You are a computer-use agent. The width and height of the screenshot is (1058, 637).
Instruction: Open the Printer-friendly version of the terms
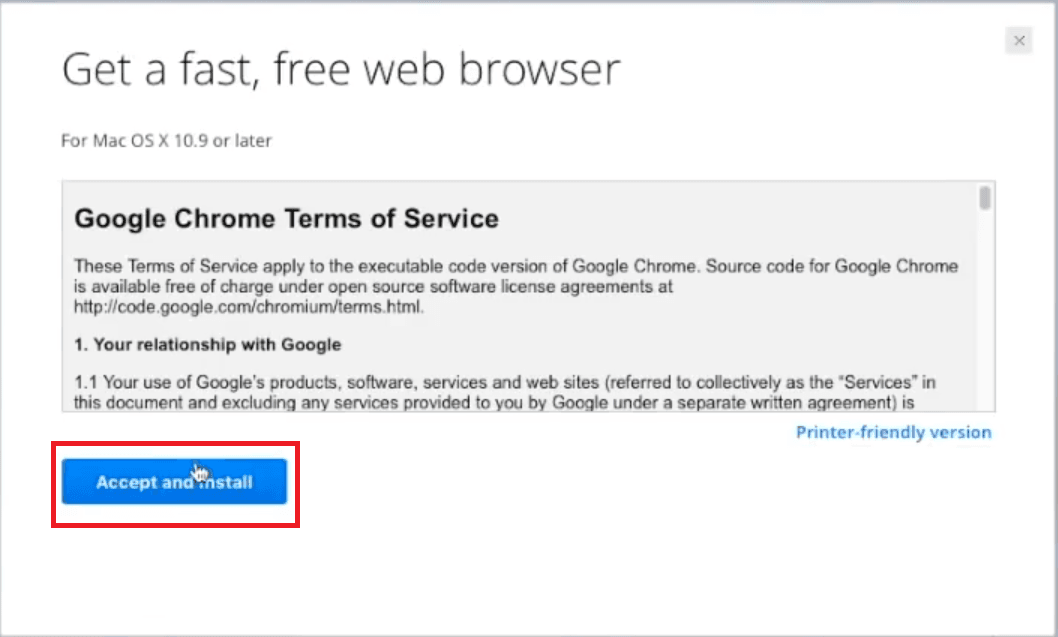point(893,432)
